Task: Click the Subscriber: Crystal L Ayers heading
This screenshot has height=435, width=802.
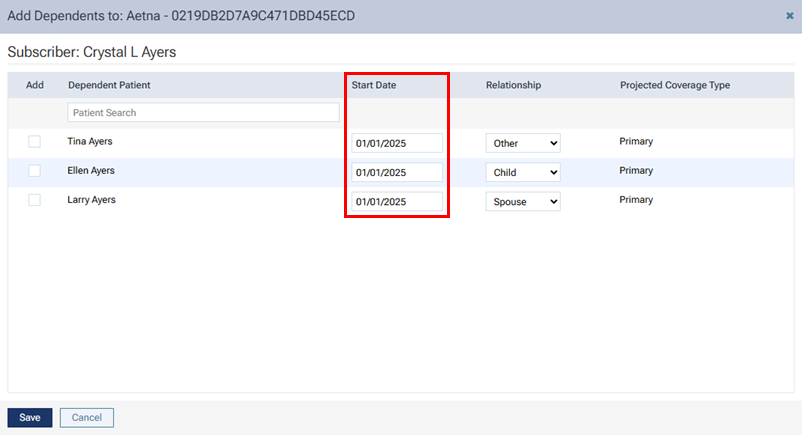Action: (x=92, y=52)
